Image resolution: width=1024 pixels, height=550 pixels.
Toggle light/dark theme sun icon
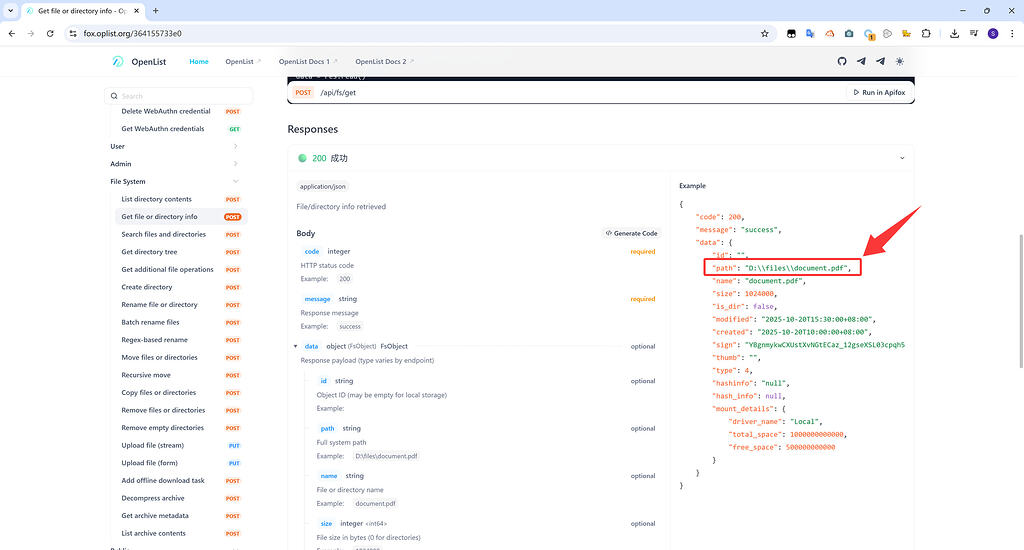tap(900, 61)
